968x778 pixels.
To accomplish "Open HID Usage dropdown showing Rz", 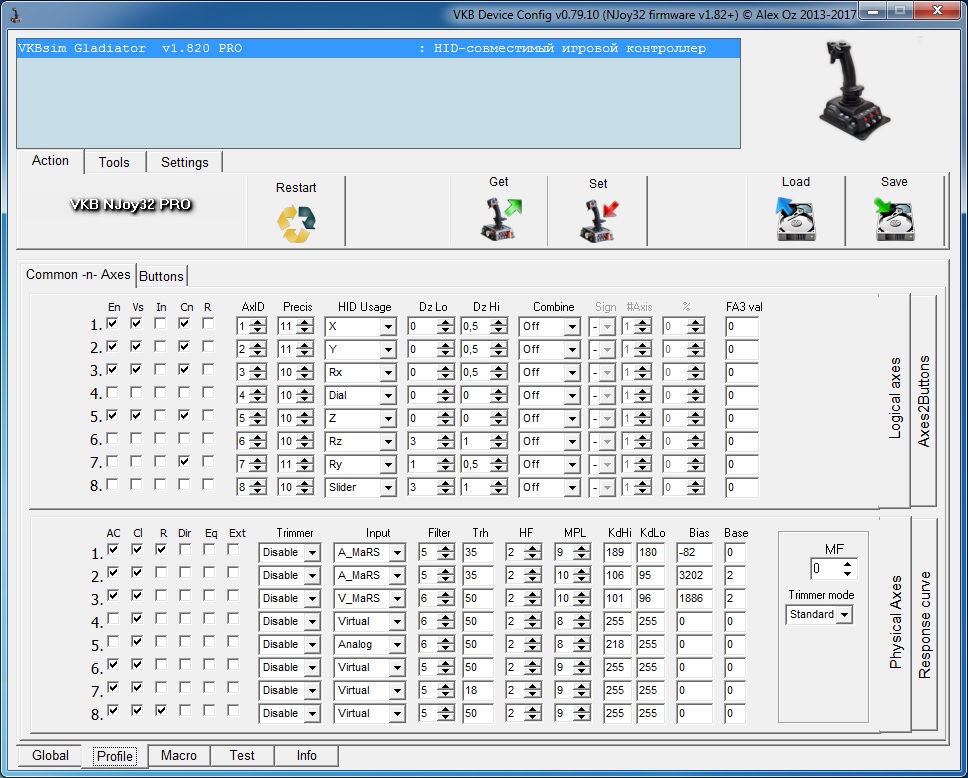I will click(361, 441).
